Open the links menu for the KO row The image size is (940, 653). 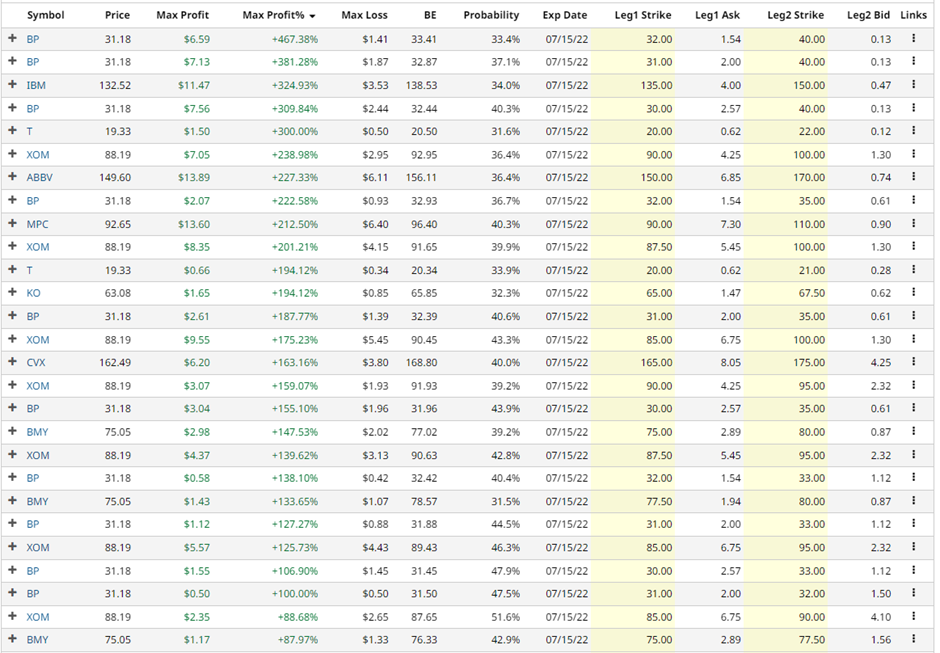click(913, 293)
